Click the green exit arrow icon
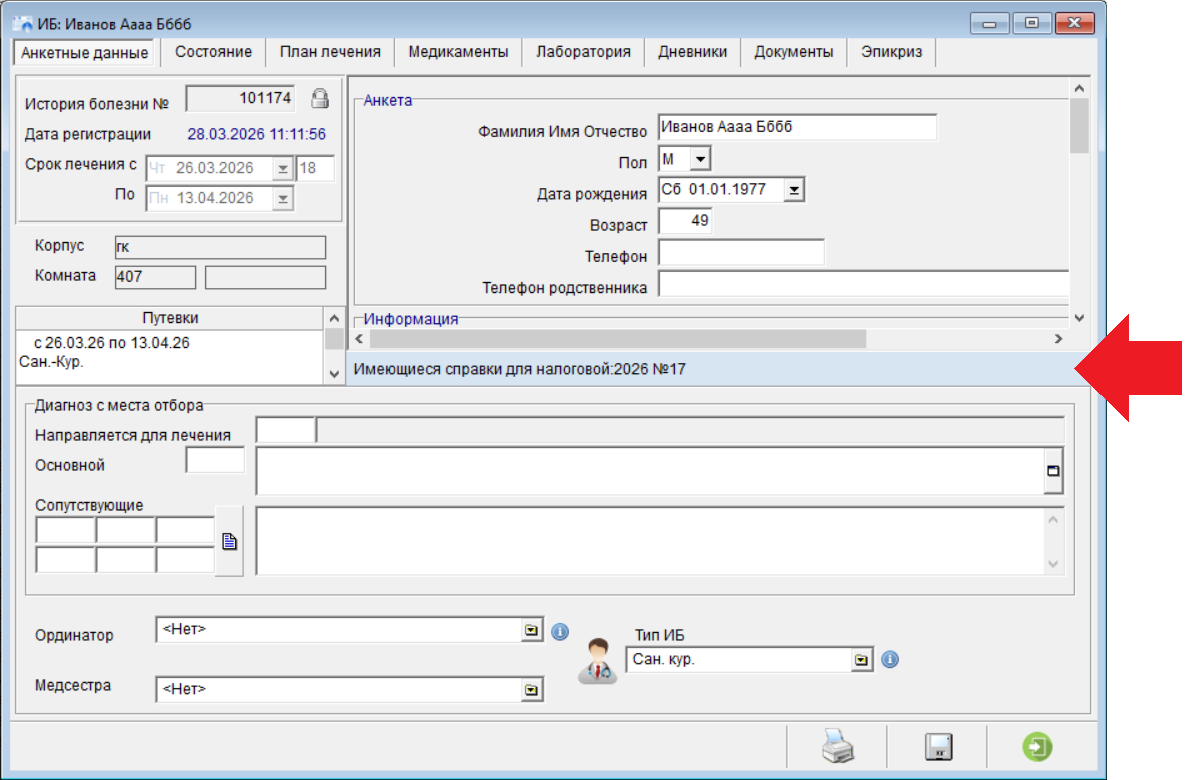The image size is (1185, 780). pos(1037,747)
